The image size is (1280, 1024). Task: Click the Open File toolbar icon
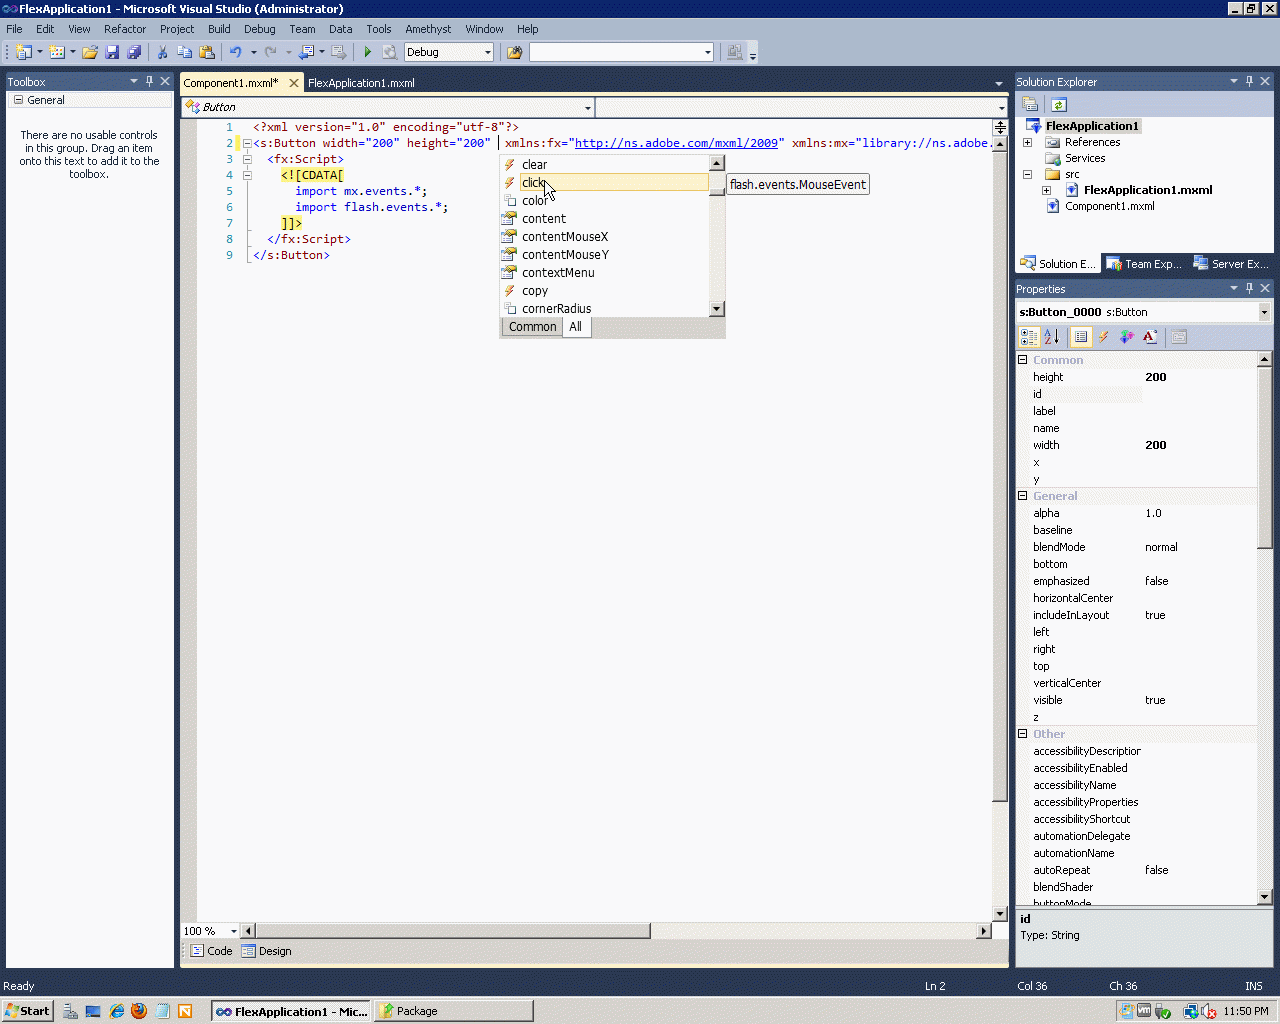pyautogui.click(x=90, y=52)
